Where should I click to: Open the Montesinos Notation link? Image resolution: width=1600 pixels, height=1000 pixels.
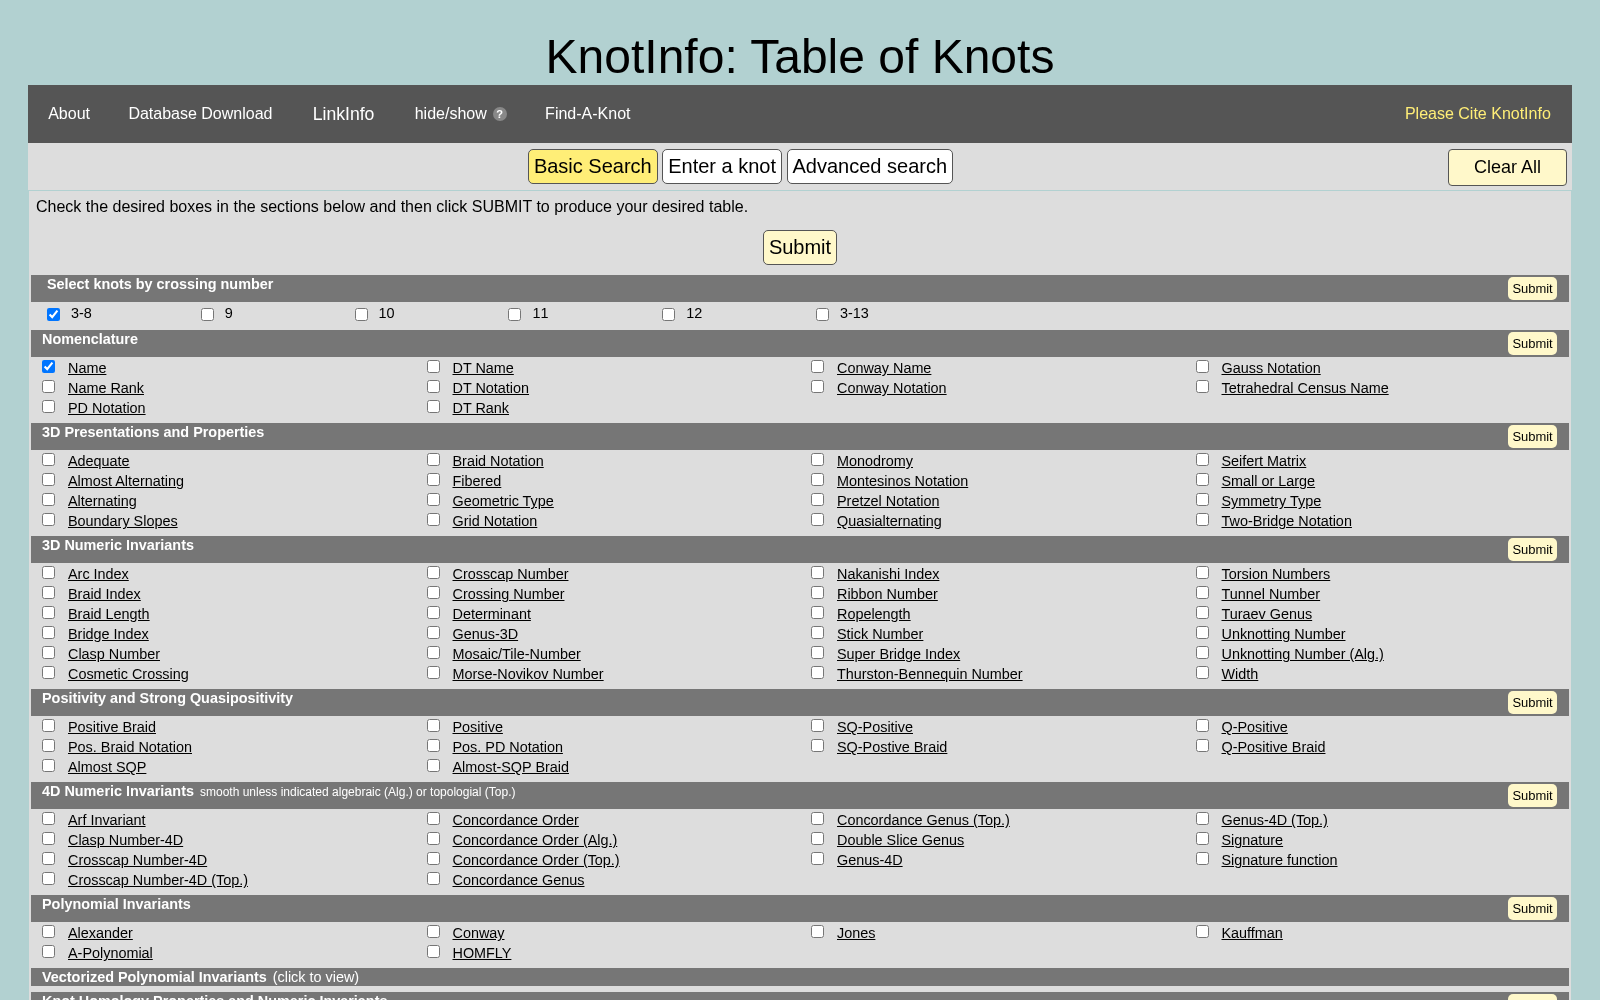[x=902, y=481]
